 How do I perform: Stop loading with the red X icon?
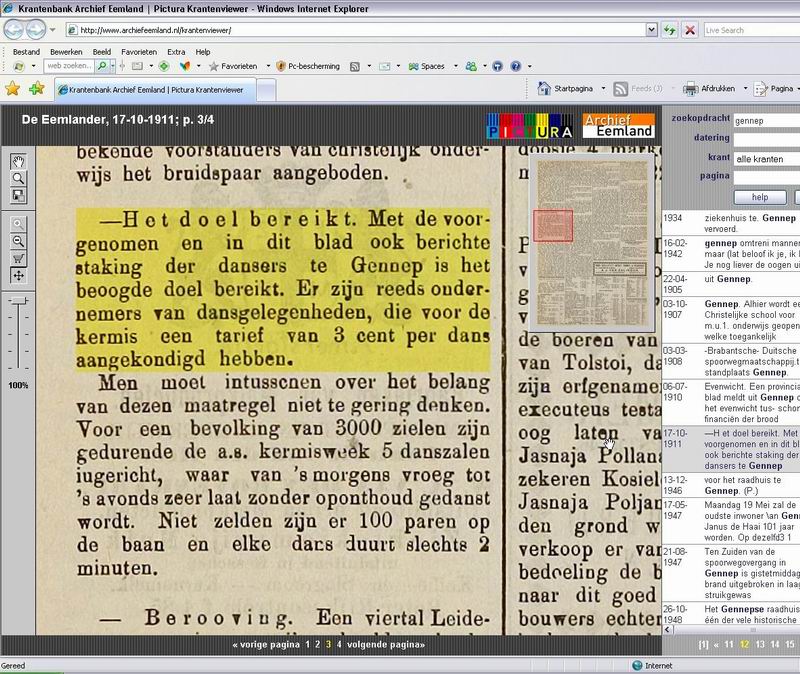click(x=690, y=30)
